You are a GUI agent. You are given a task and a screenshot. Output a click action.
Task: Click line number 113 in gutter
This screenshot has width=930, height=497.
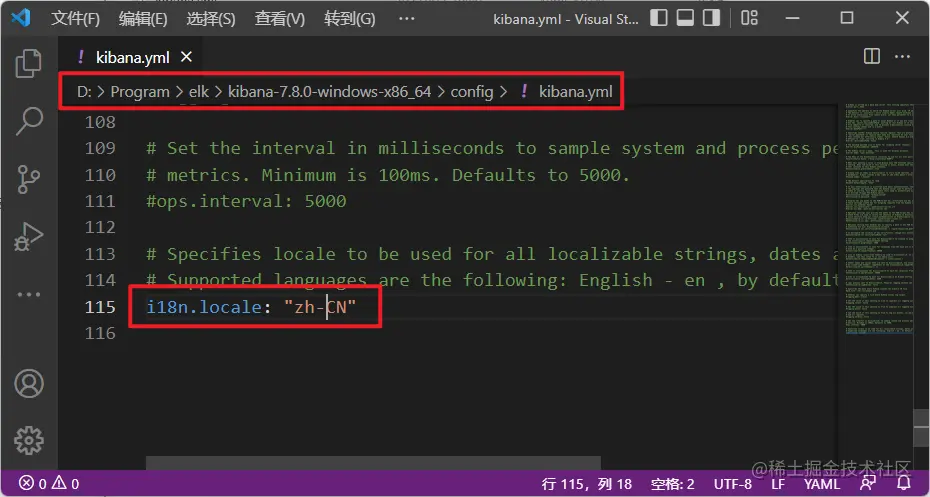coord(100,254)
